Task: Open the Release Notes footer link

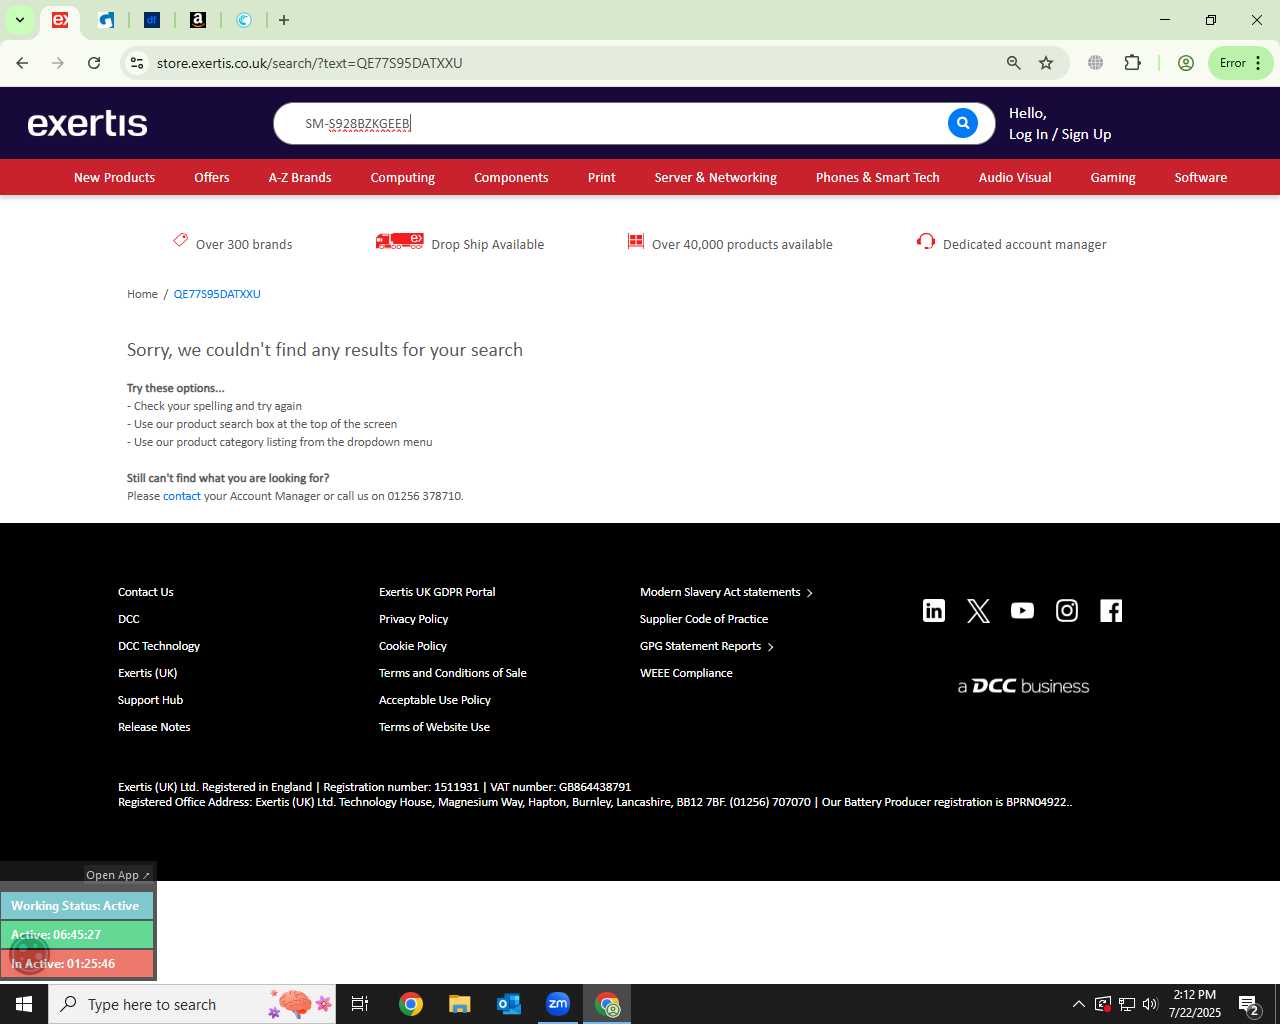Action: coord(154,727)
